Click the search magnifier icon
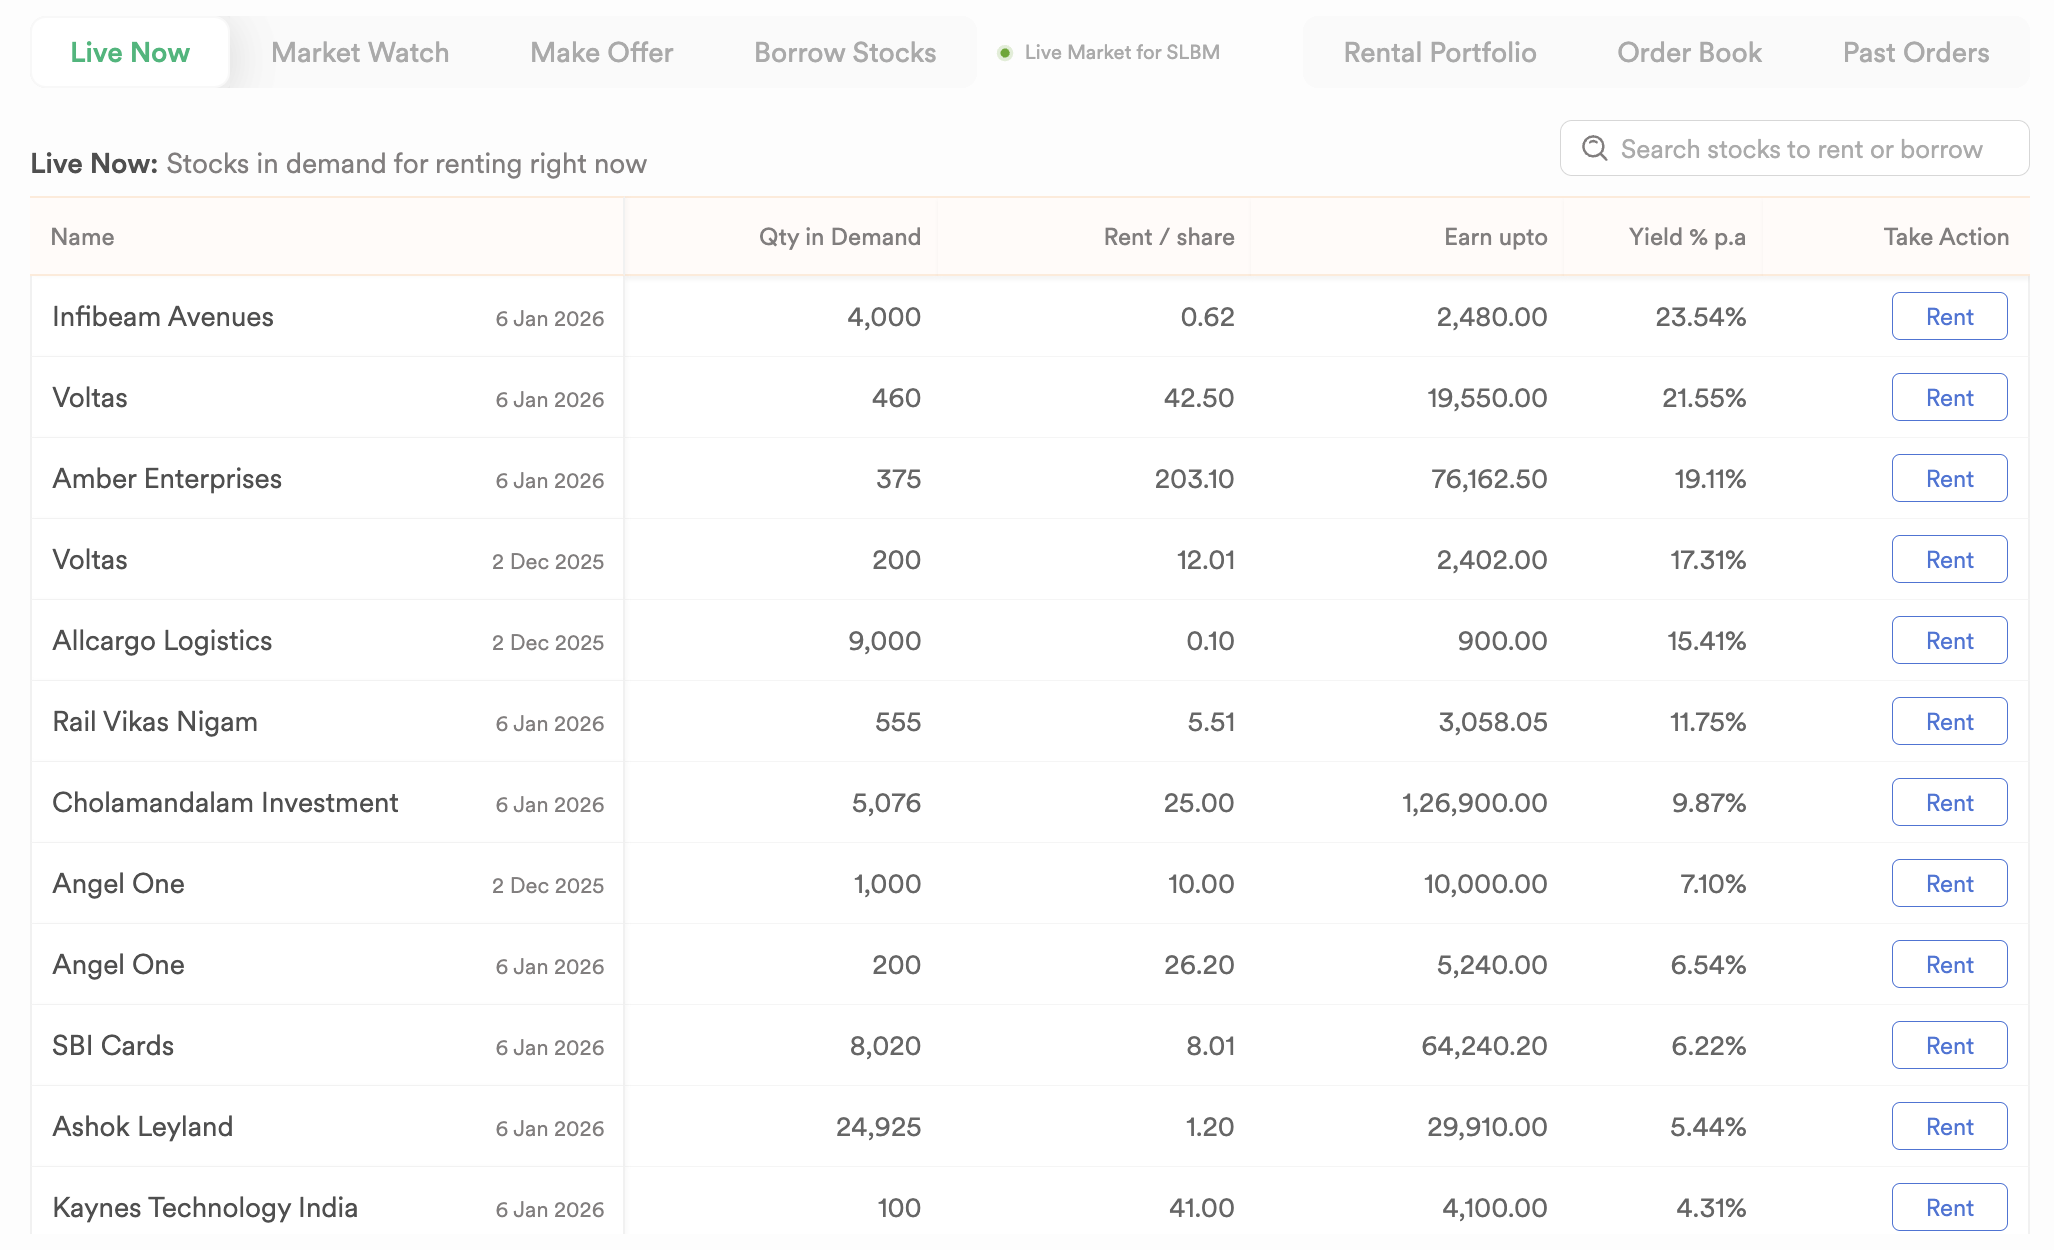The height and width of the screenshot is (1250, 2054). pos(1594,149)
